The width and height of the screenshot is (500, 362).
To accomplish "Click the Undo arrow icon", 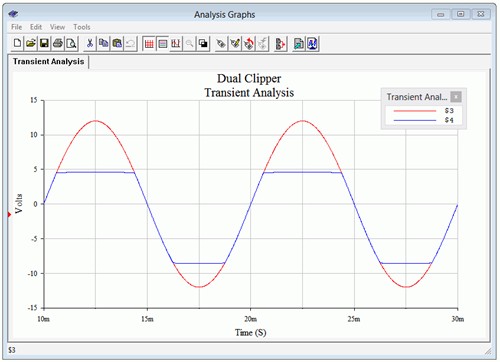I will point(130,43).
